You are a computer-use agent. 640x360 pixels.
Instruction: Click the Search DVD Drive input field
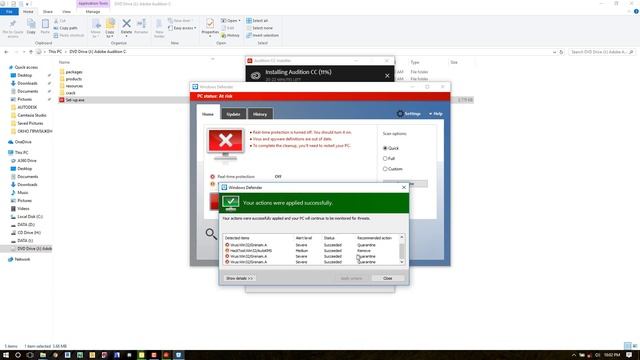click(601, 52)
